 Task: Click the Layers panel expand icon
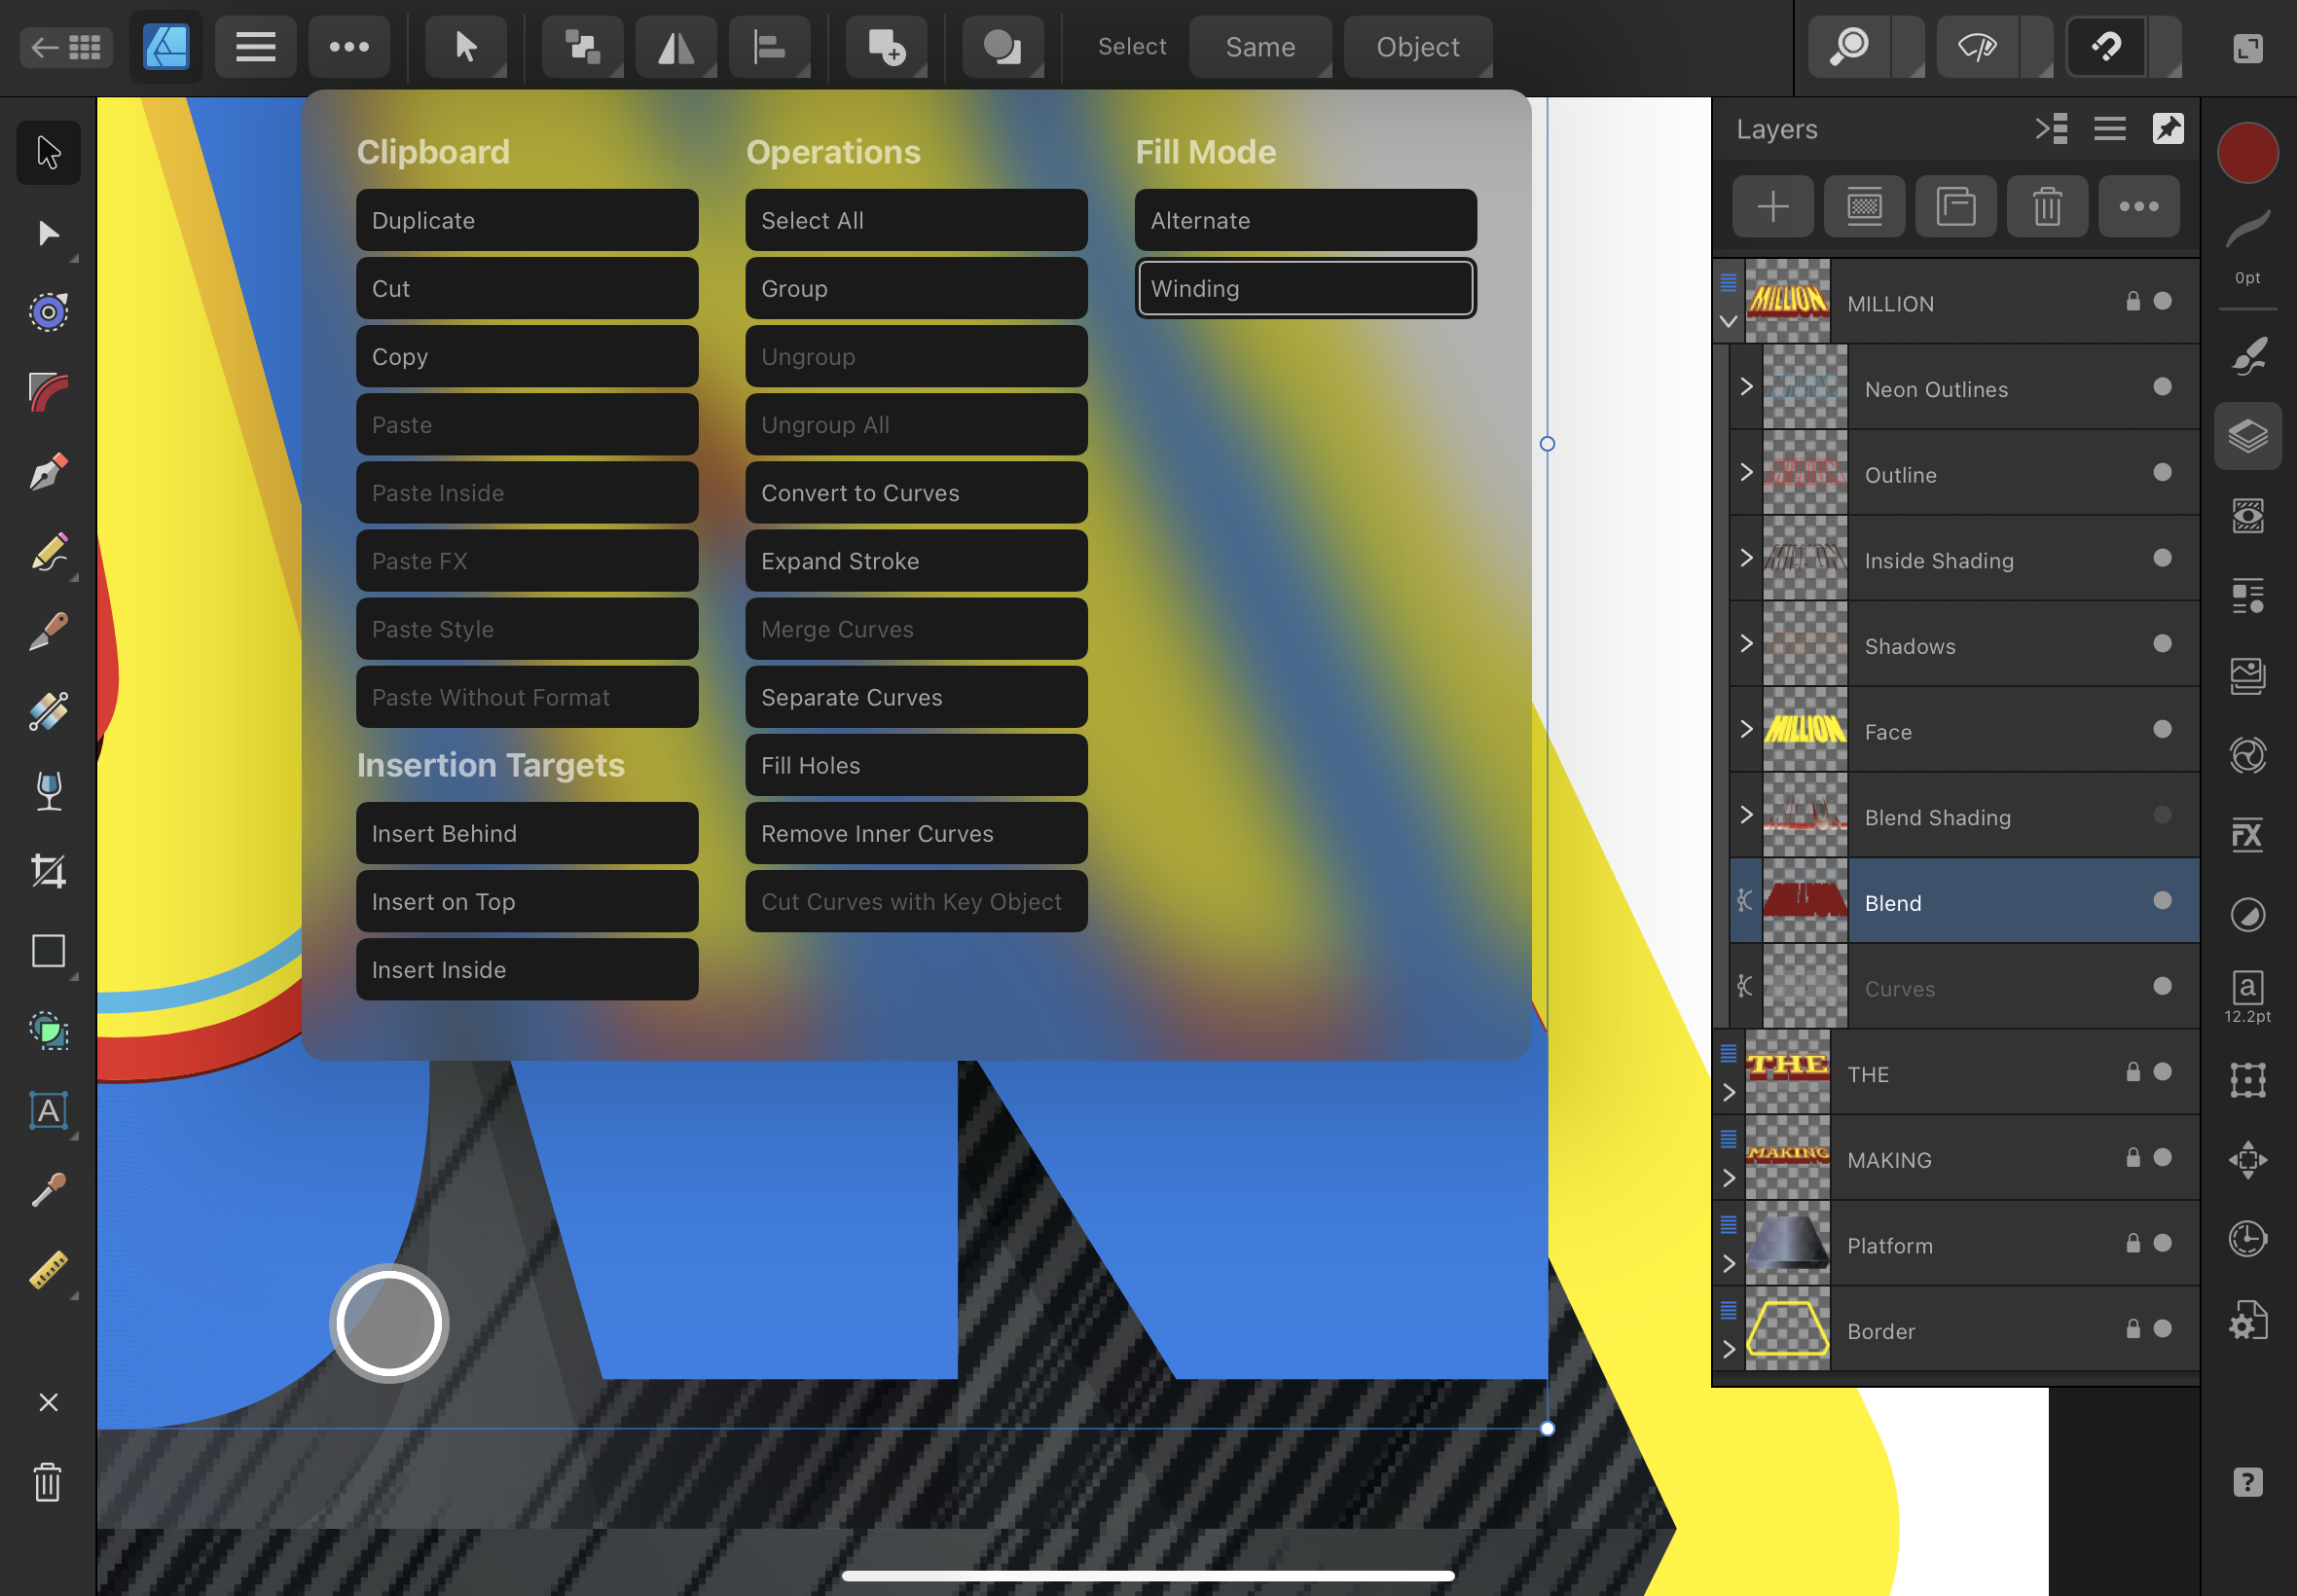pos(2053,127)
